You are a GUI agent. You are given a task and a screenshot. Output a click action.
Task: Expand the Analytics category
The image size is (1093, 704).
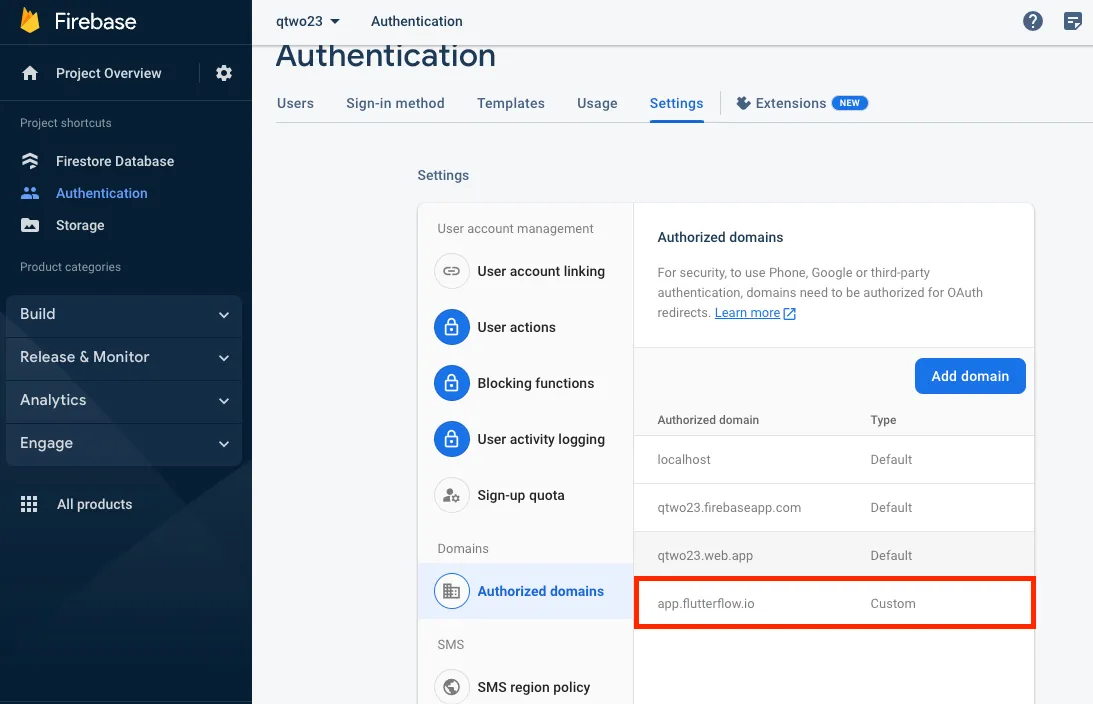click(x=124, y=400)
